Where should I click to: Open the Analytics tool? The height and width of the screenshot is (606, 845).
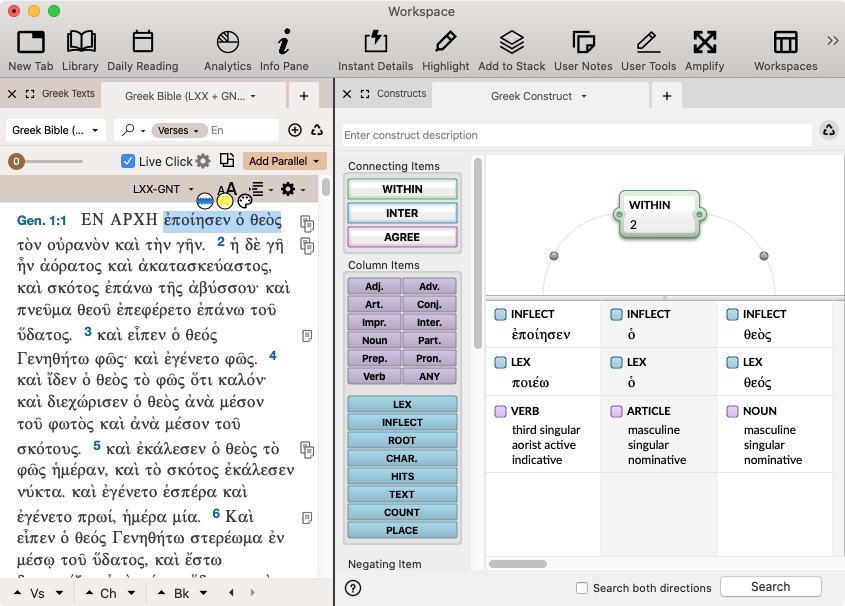pyautogui.click(x=227, y=49)
